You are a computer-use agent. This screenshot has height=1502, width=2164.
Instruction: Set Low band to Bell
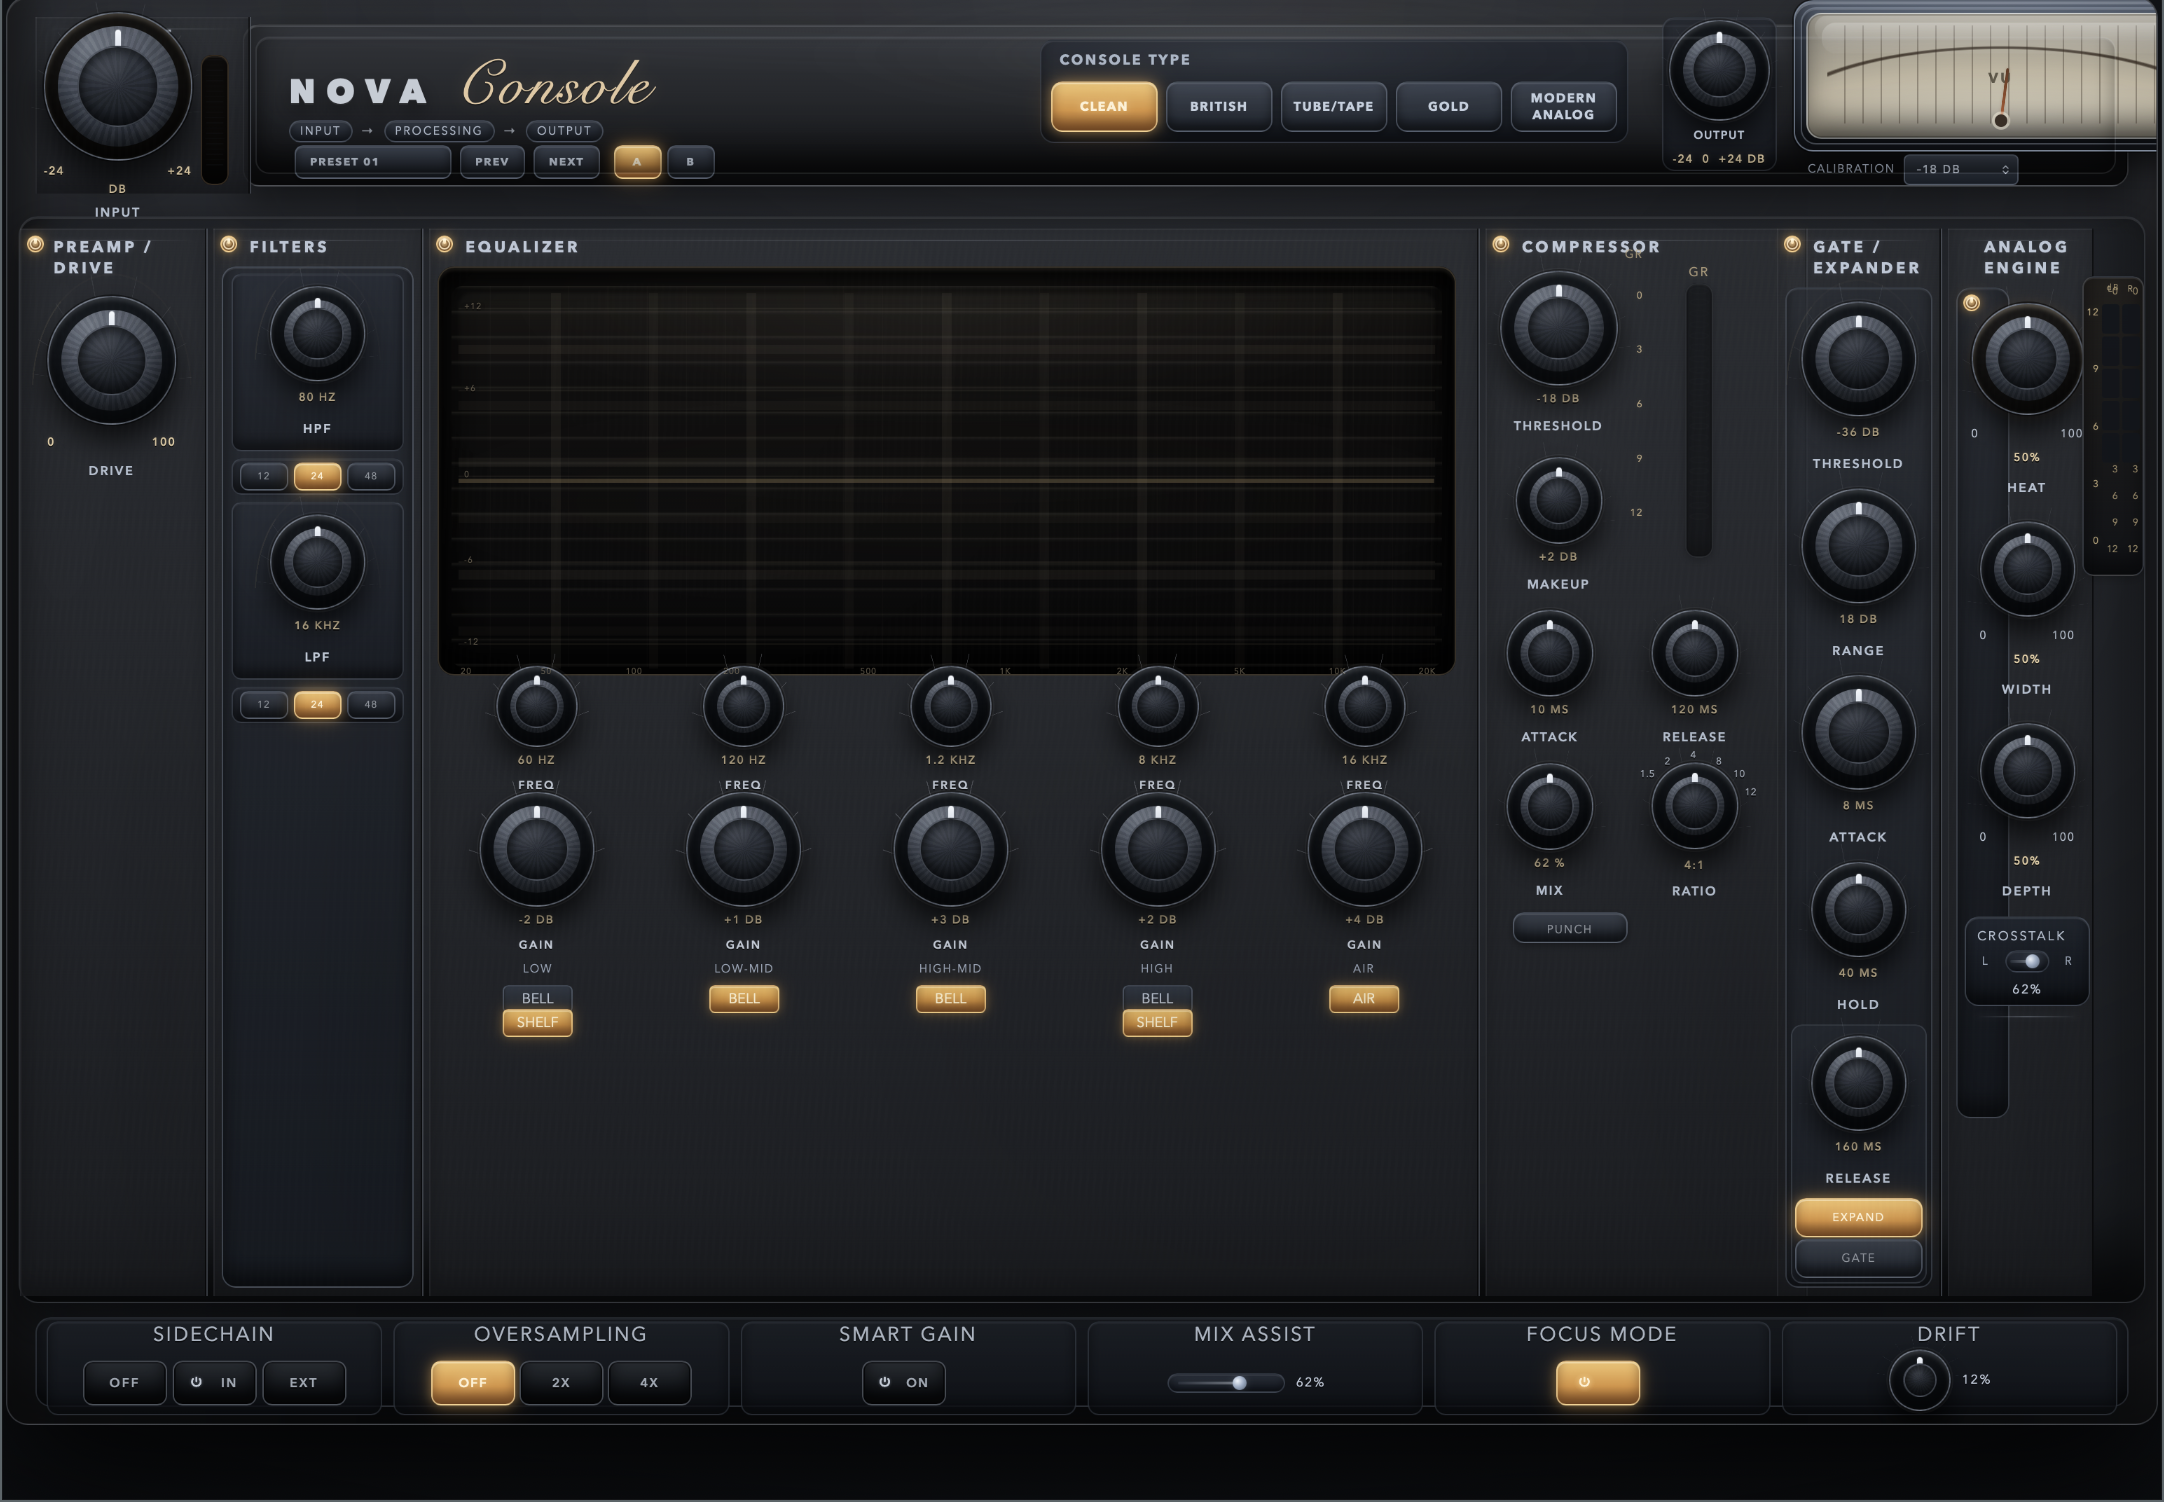coord(537,998)
